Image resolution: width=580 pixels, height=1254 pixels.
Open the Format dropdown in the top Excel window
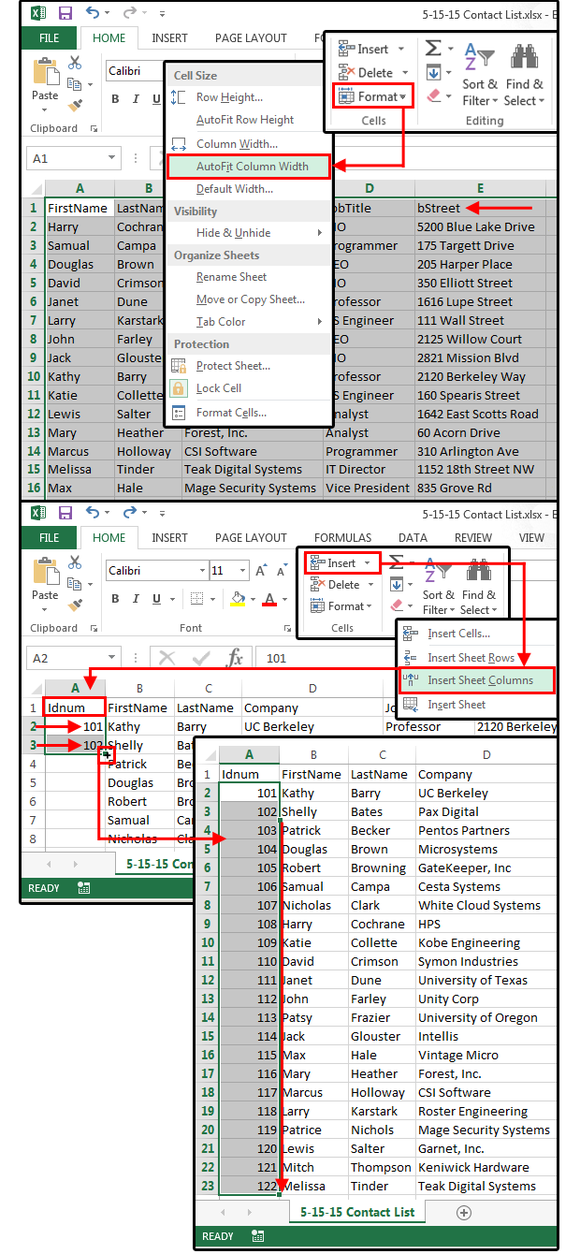point(373,96)
